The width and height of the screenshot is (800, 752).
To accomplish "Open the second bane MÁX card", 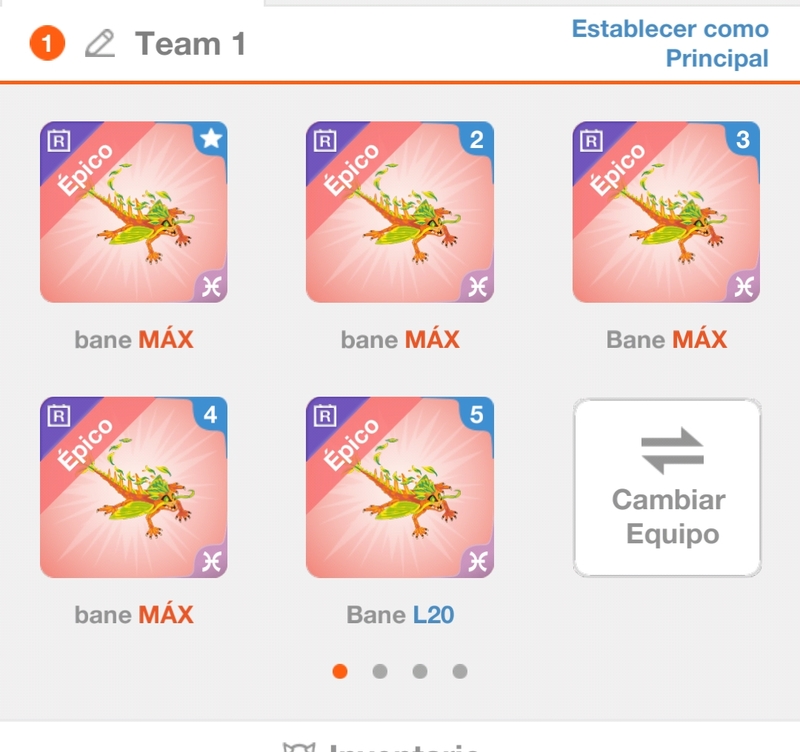I will (399, 212).
